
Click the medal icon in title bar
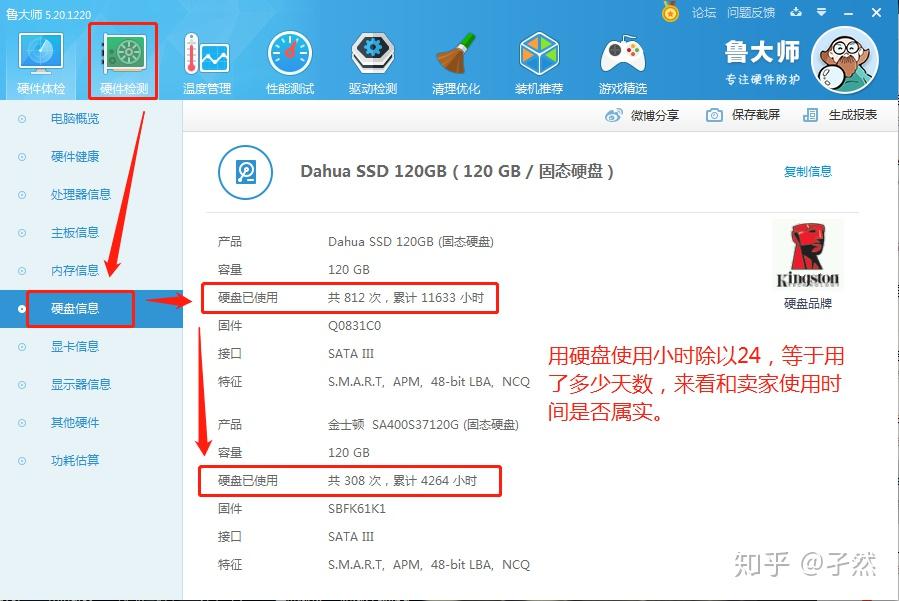670,12
